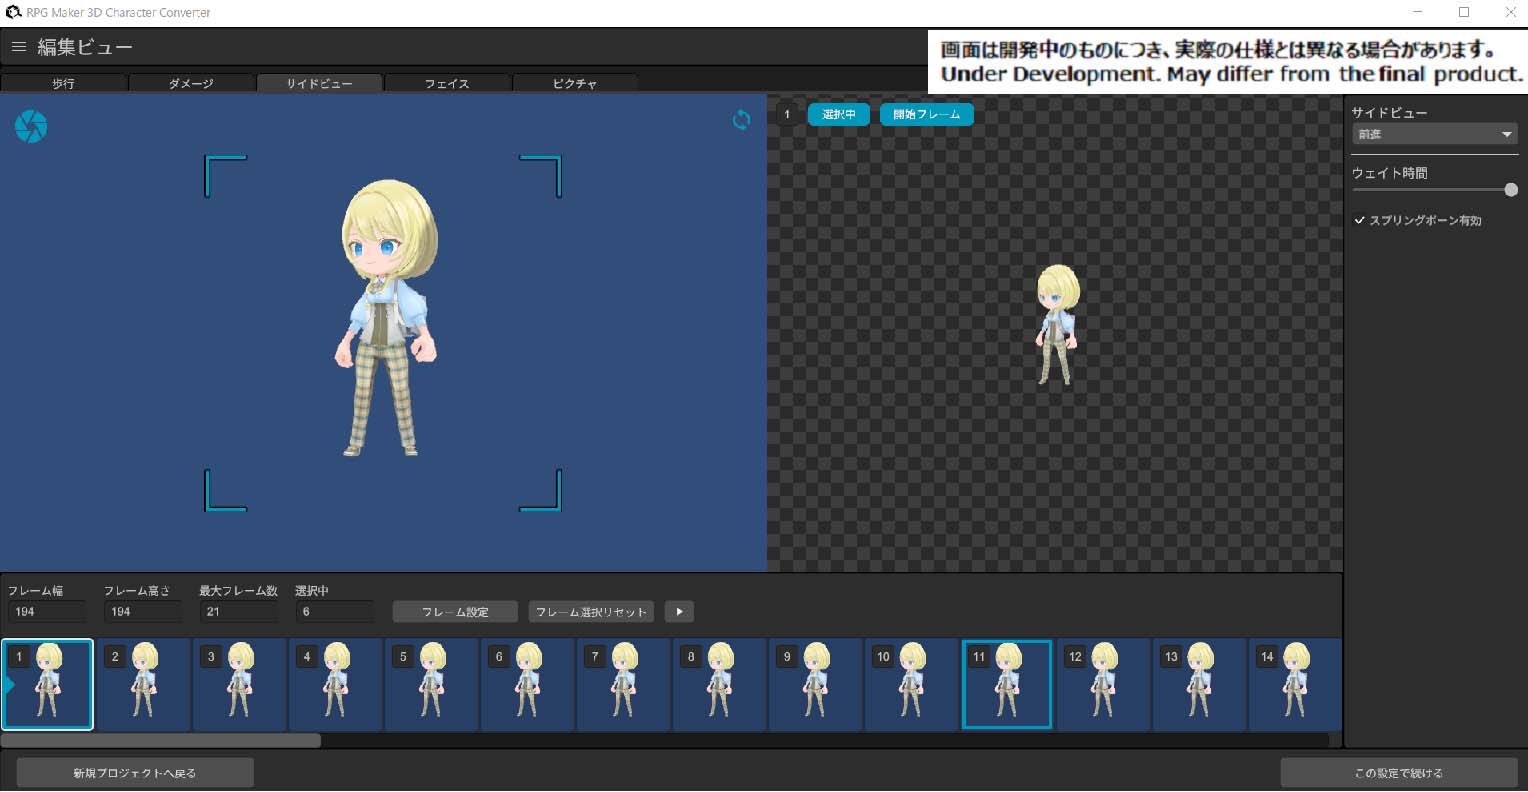The height and width of the screenshot is (792, 1528).
Task: Click the この設定で続ける button
Action: (x=1398, y=773)
